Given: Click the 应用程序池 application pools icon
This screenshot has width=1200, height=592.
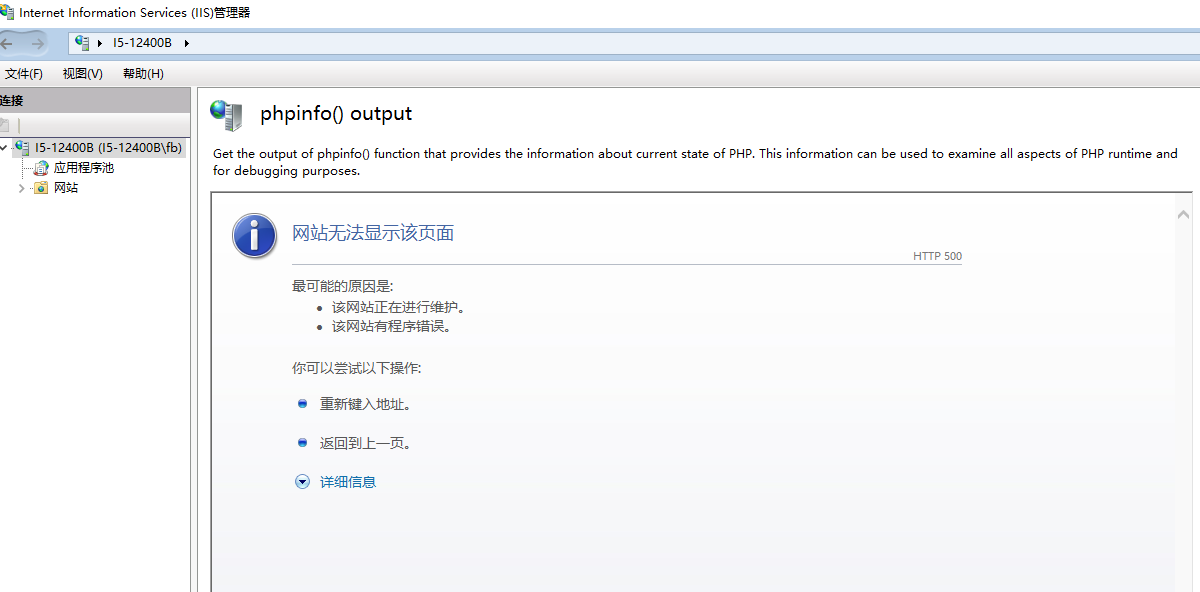Looking at the screenshot, I should (41, 168).
